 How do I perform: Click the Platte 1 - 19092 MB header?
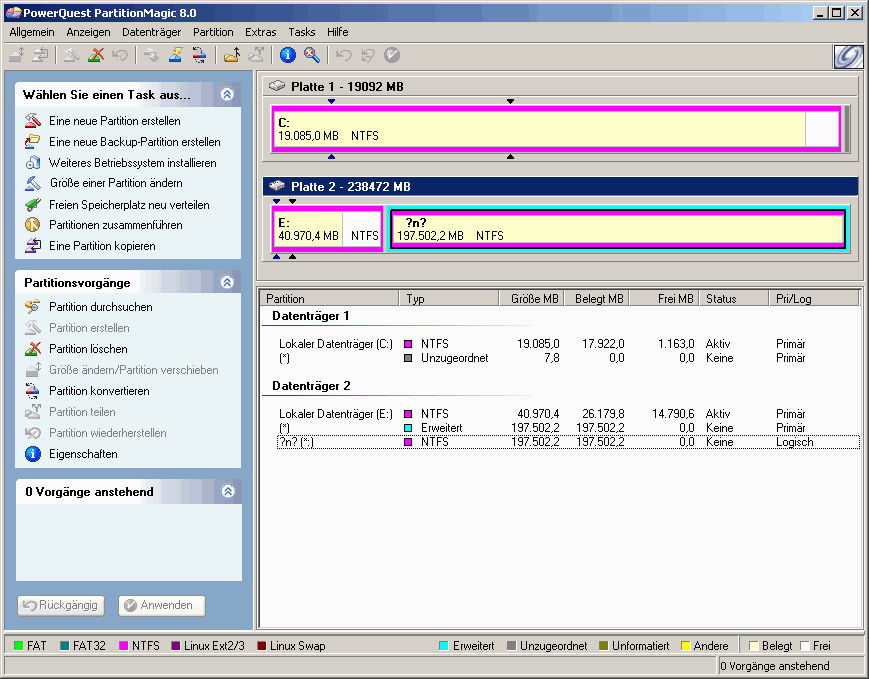click(560, 86)
